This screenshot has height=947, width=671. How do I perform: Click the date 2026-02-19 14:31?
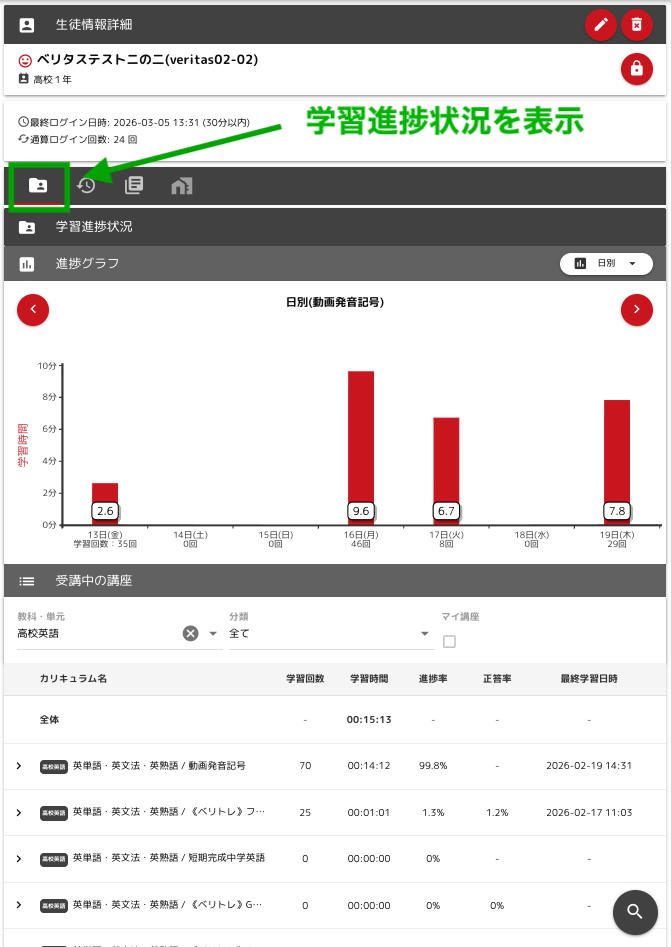coord(589,766)
